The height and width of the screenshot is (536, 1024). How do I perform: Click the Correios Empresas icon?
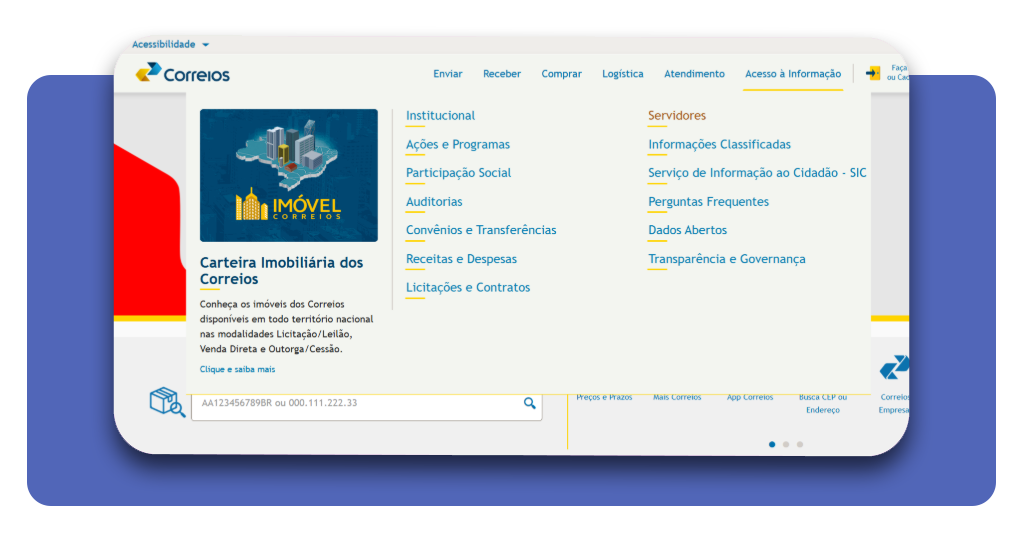(x=894, y=368)
